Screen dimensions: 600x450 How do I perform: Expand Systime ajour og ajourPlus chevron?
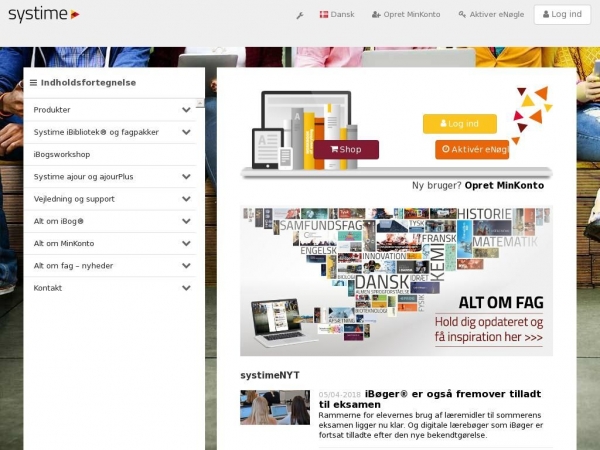186,177
